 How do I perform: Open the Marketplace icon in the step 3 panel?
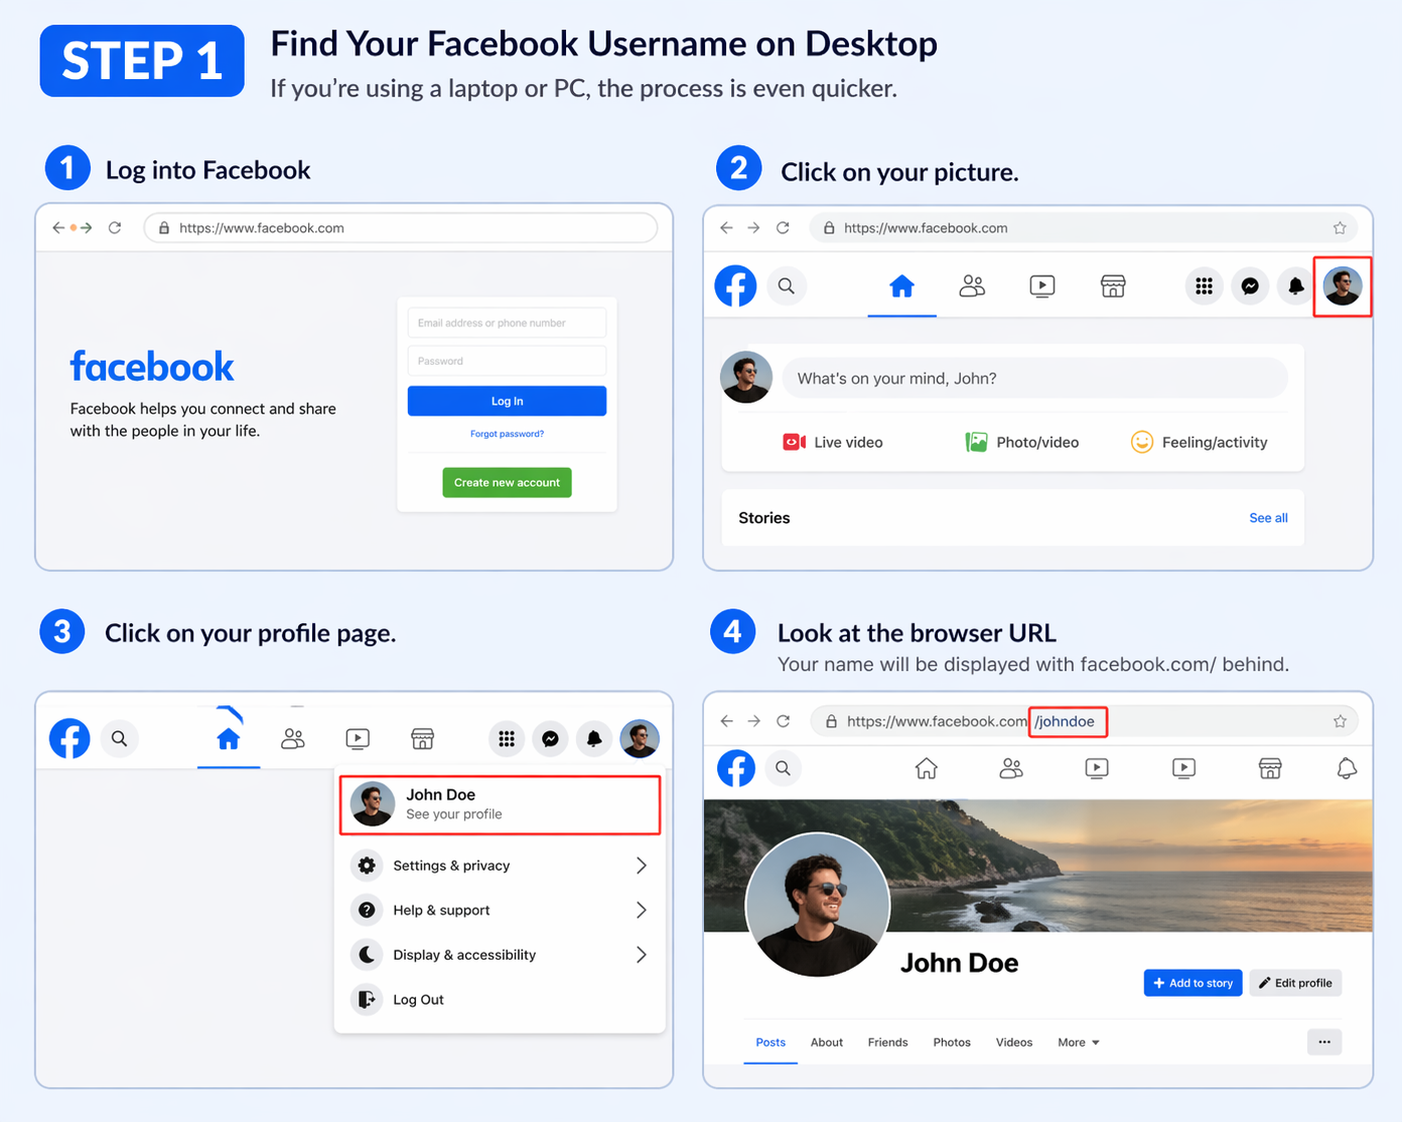click(x=423, y=739)
